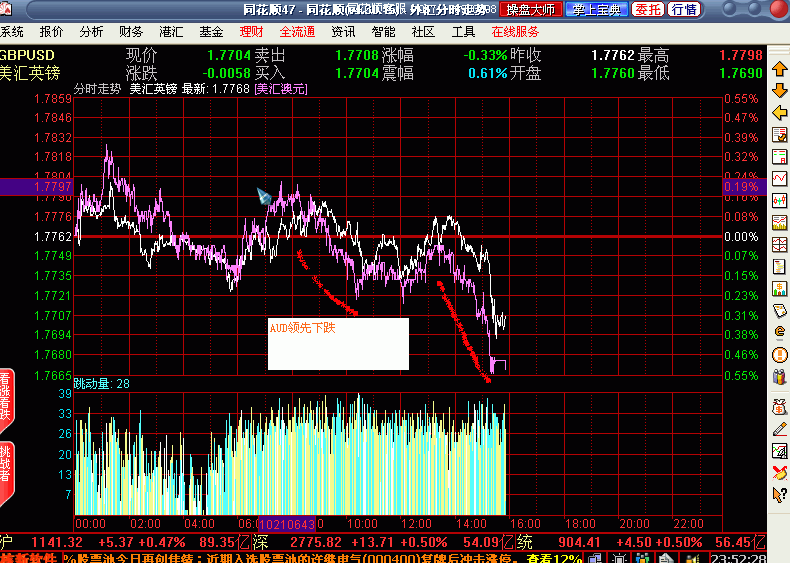Click the orange down arrow icon
Screen dimensions: 790x563
[779, 91]
